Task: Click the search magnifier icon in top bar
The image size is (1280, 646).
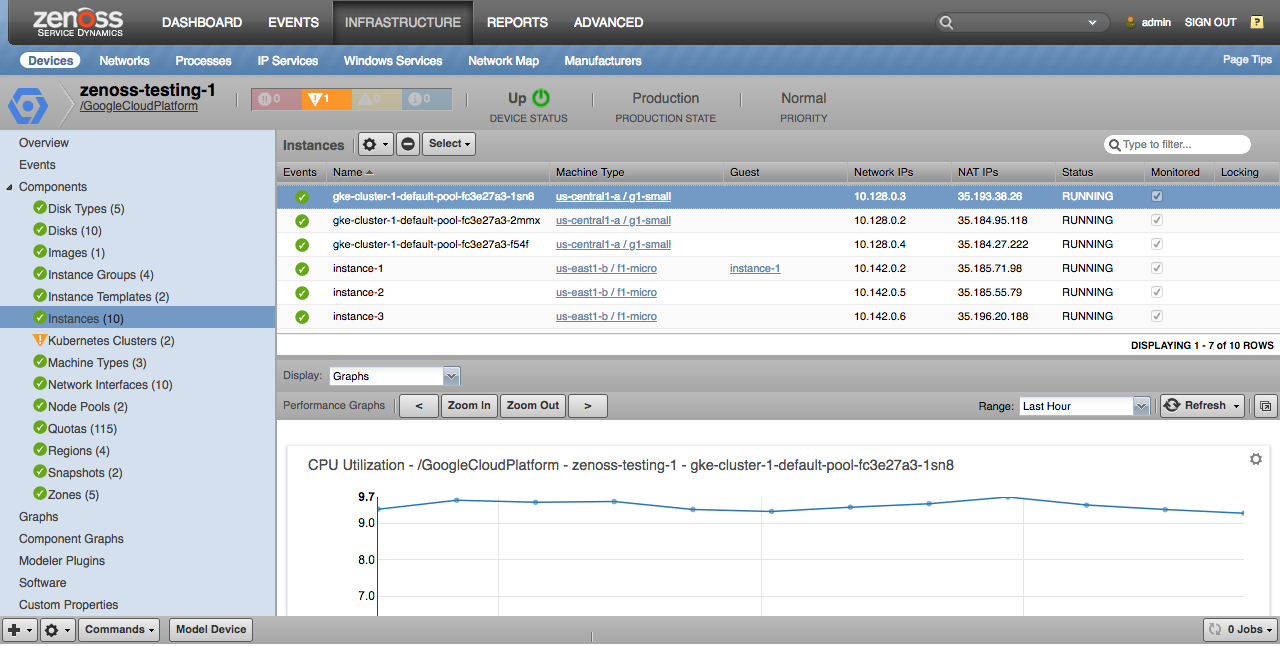Action: pyautogui.click(x=947, y=22)
